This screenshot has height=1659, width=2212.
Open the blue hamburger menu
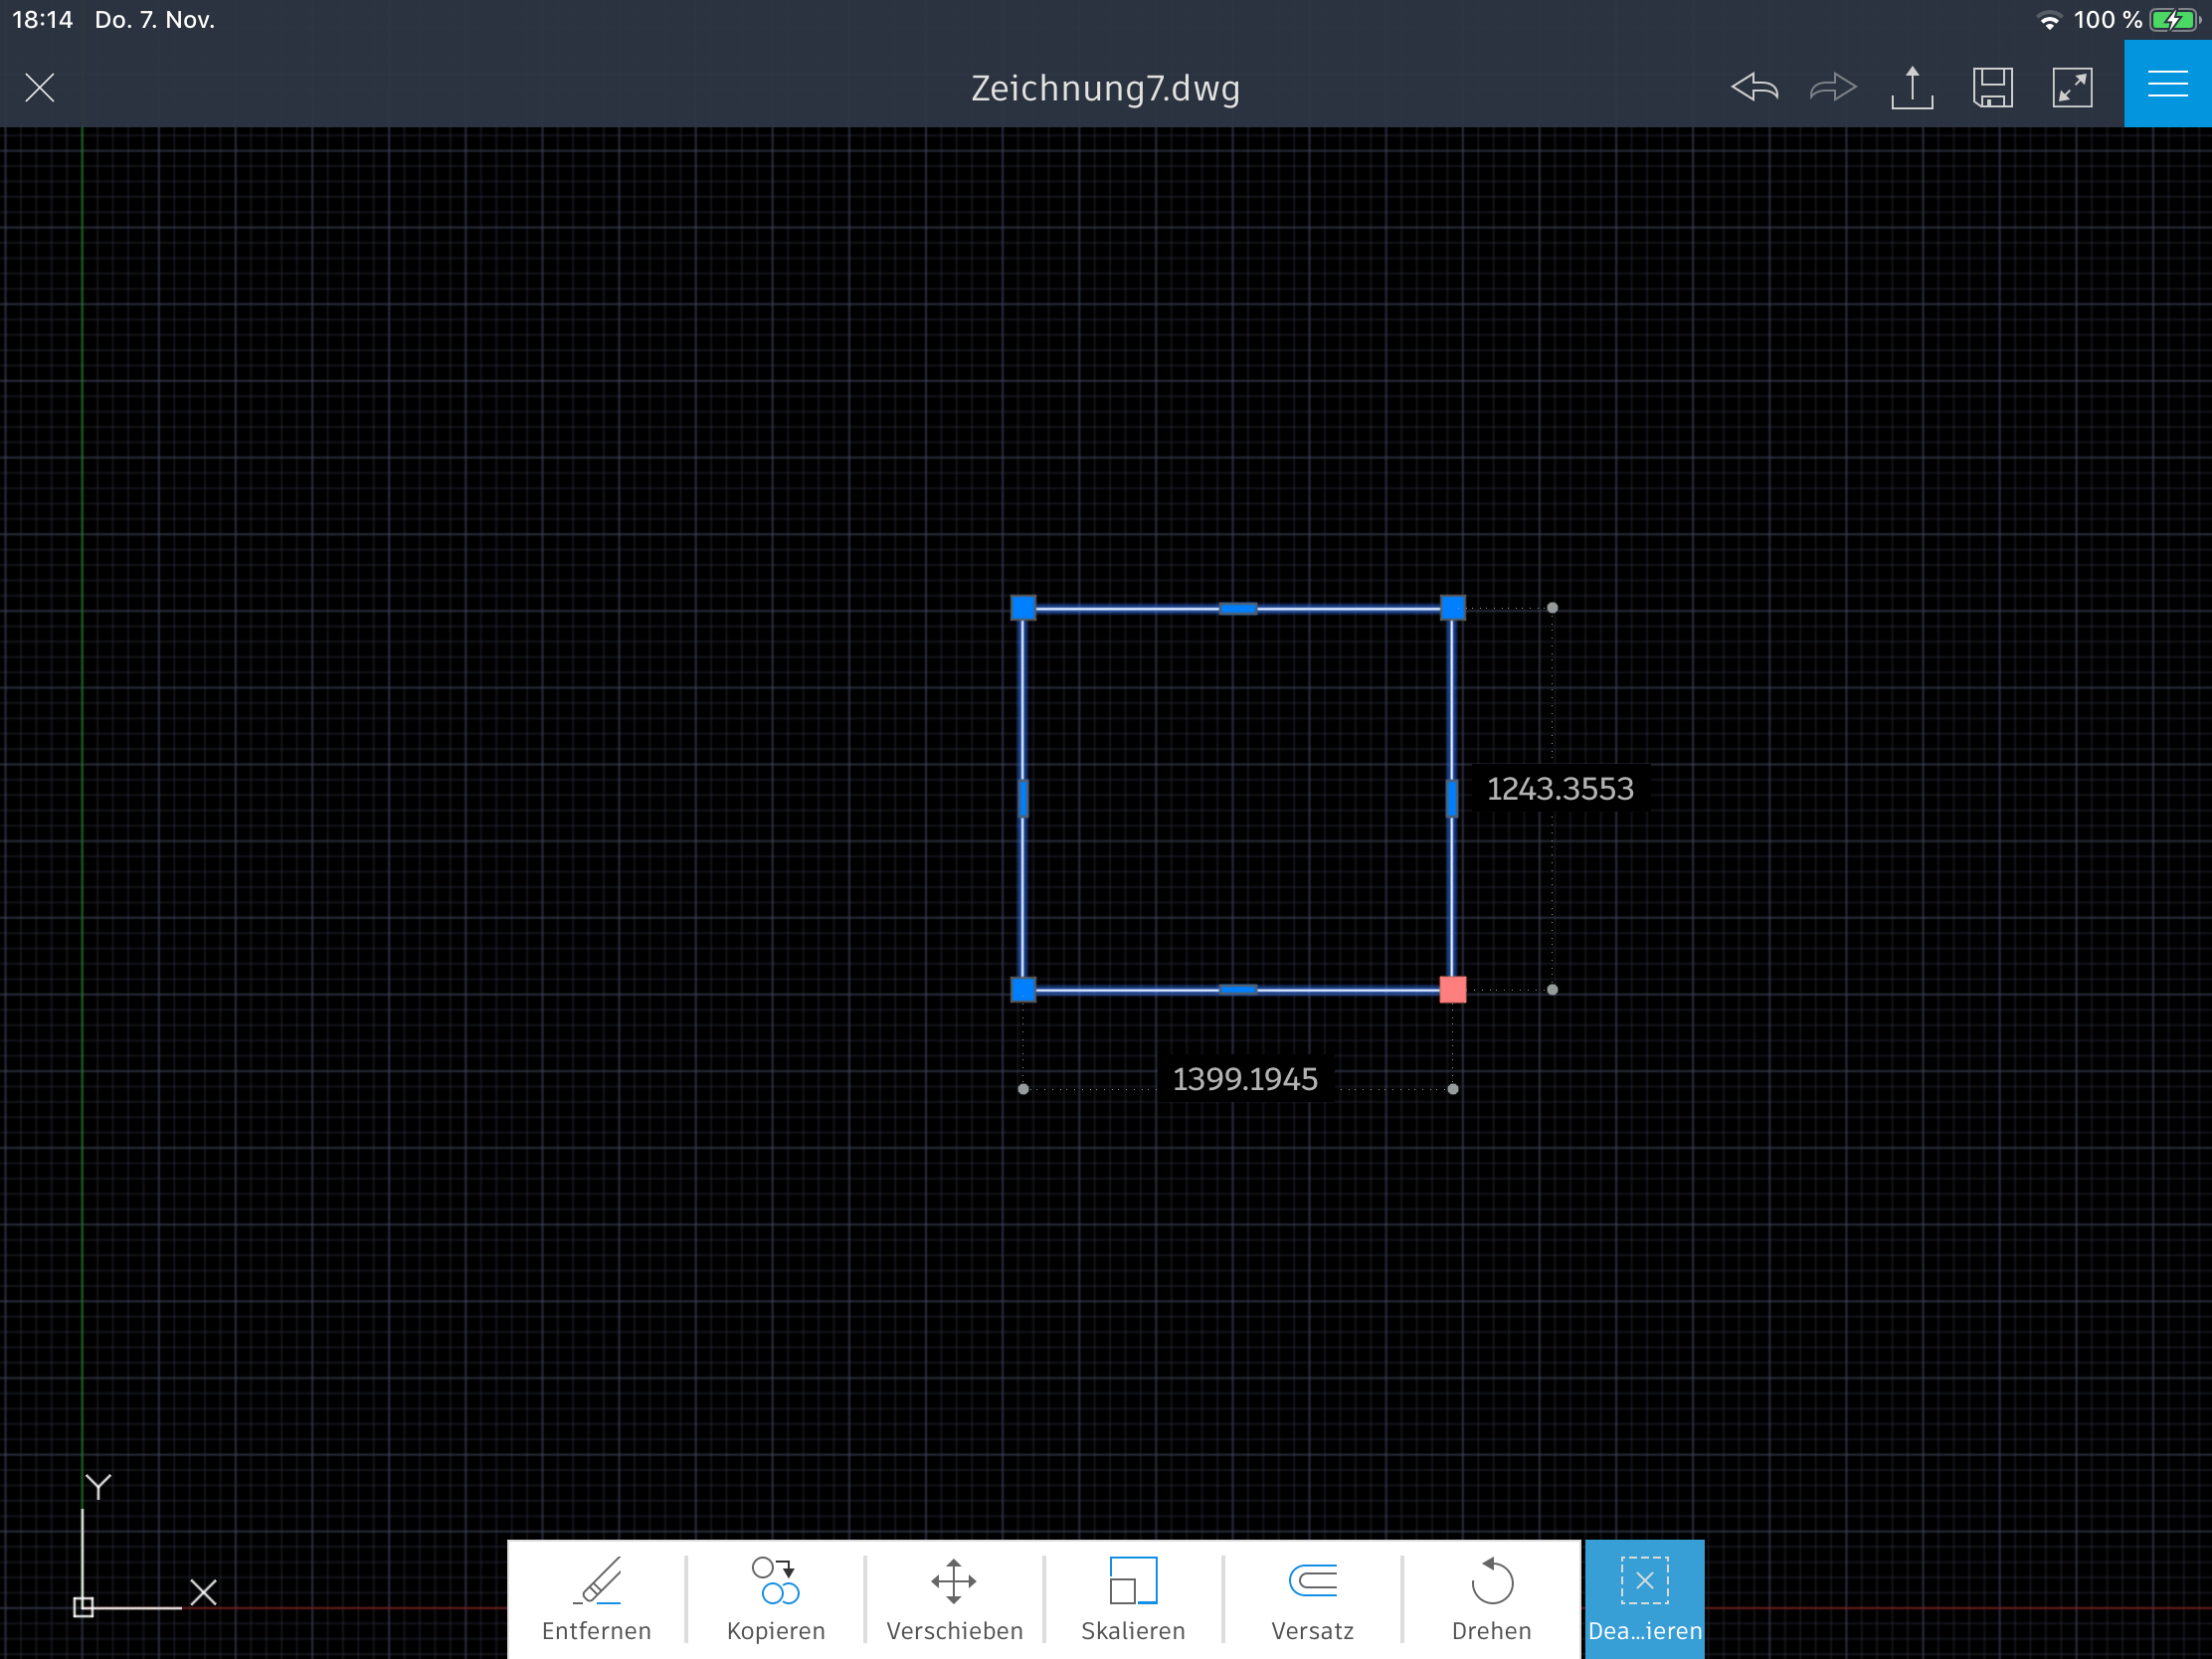(2168, 84)
